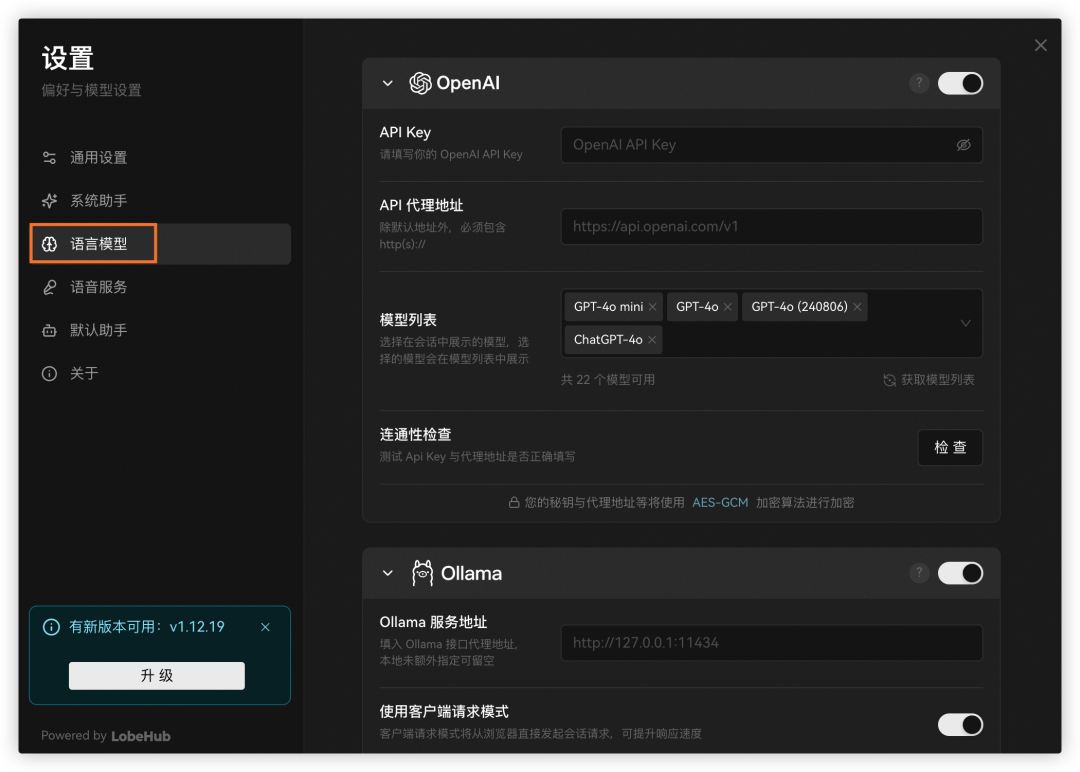Select 语言模型 in the sidebar

pos(160,244)
